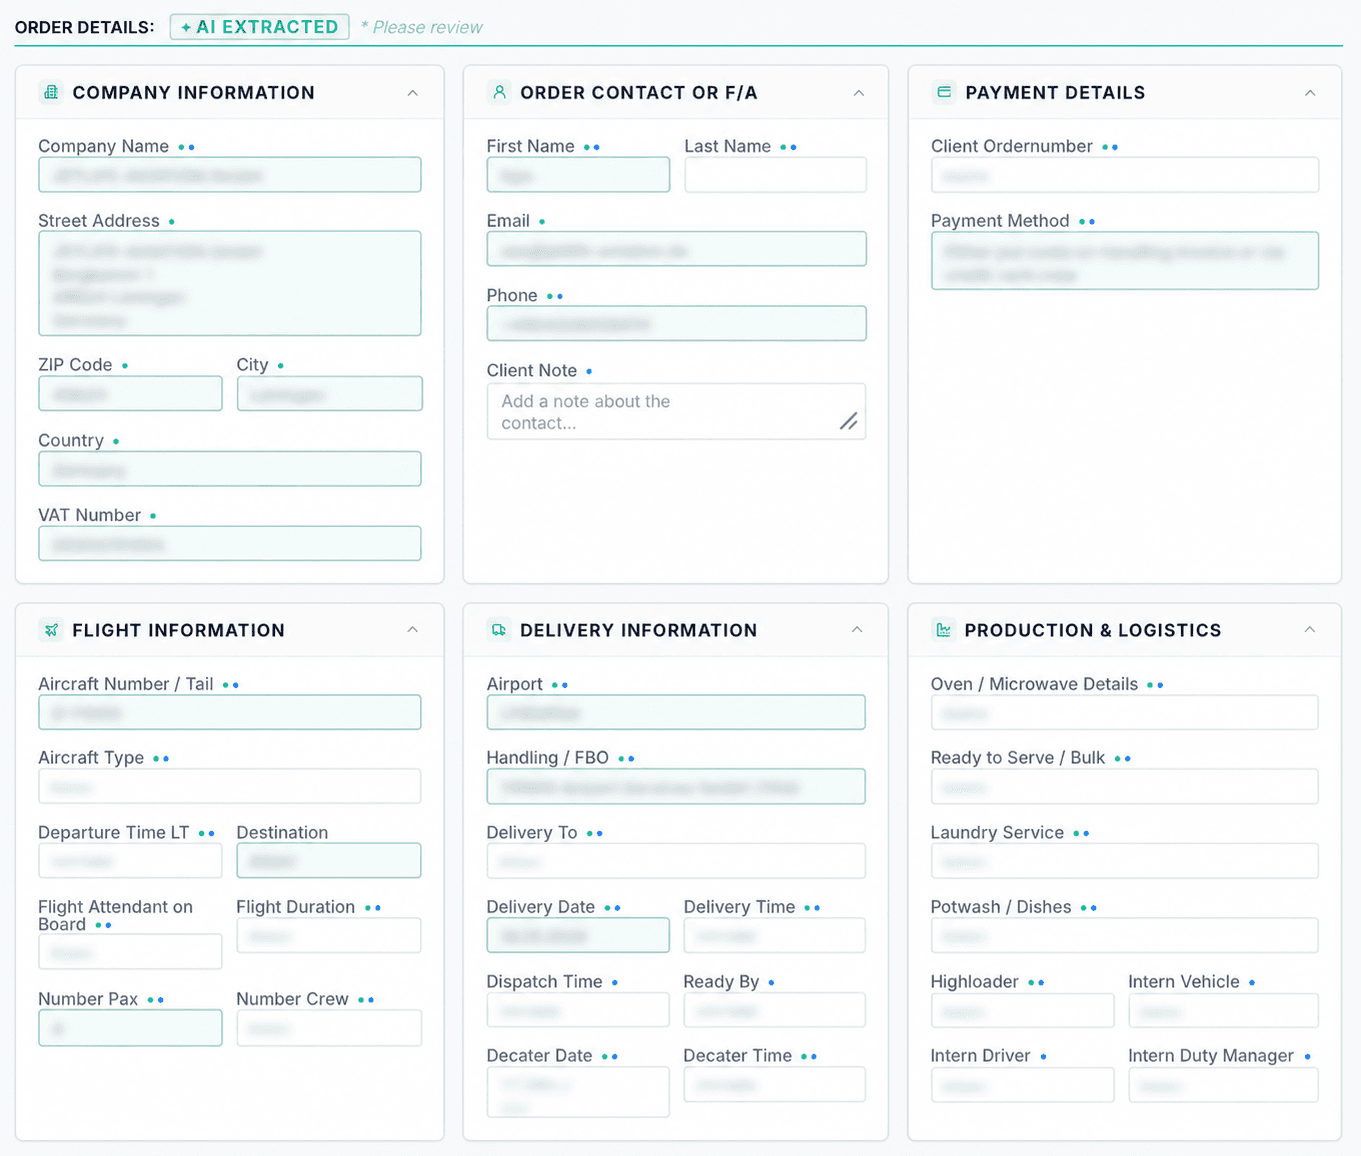Collapse the Payment Details section
This screenshot has height=1156, width=1361.
click(x=1310, y=93)
